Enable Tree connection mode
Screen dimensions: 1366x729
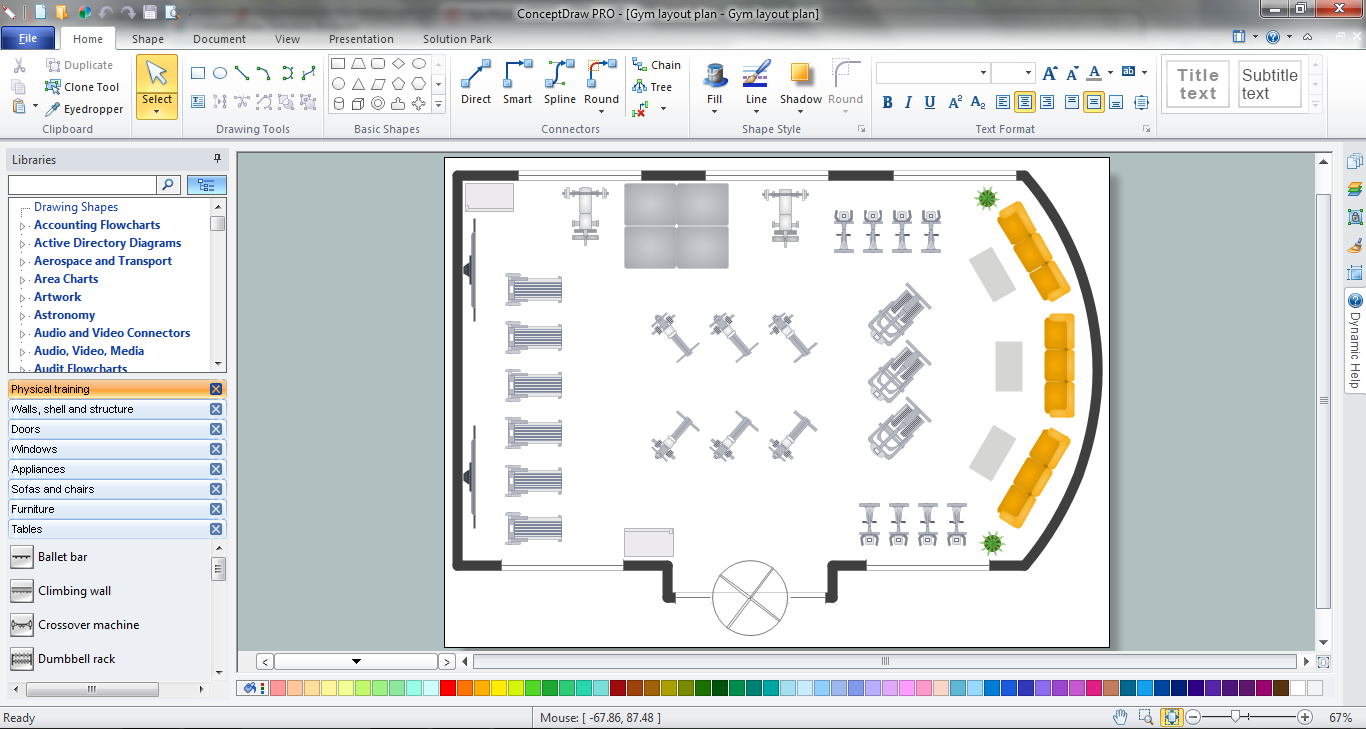point(652,87)
